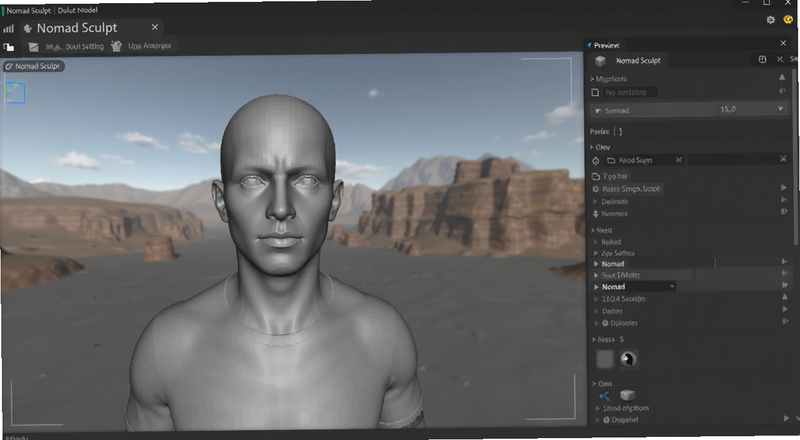Select the blue viewport thumbnail in corner
The height and width of the screenshot is (440, 800).
pos(15,93)
